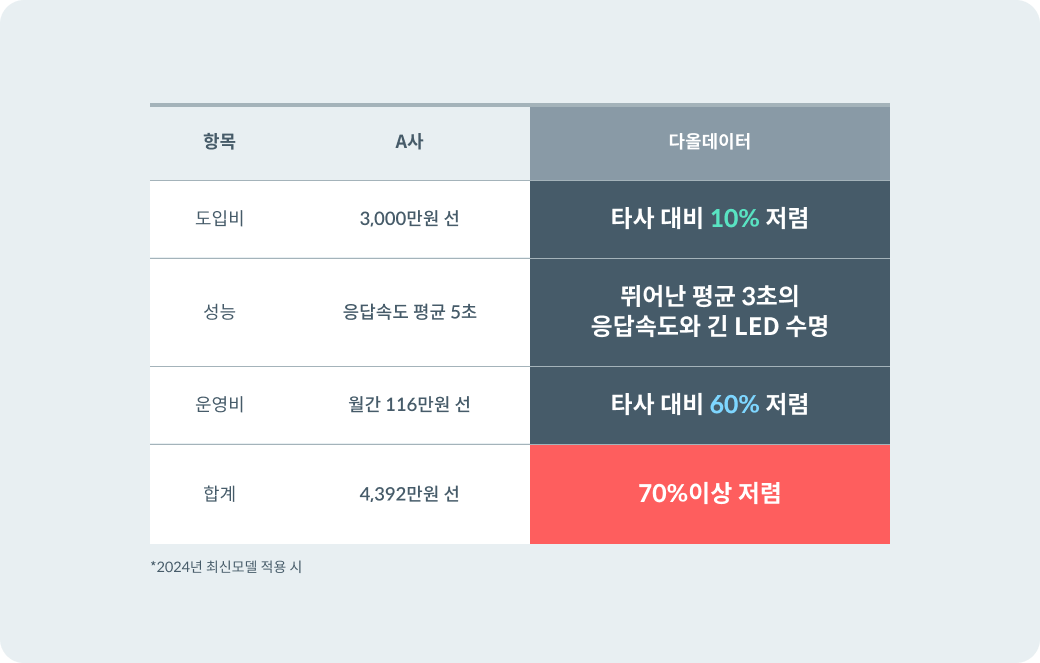
Task: Click the 타사 대비 60% 저렴 cell
Action: (709, 405)
